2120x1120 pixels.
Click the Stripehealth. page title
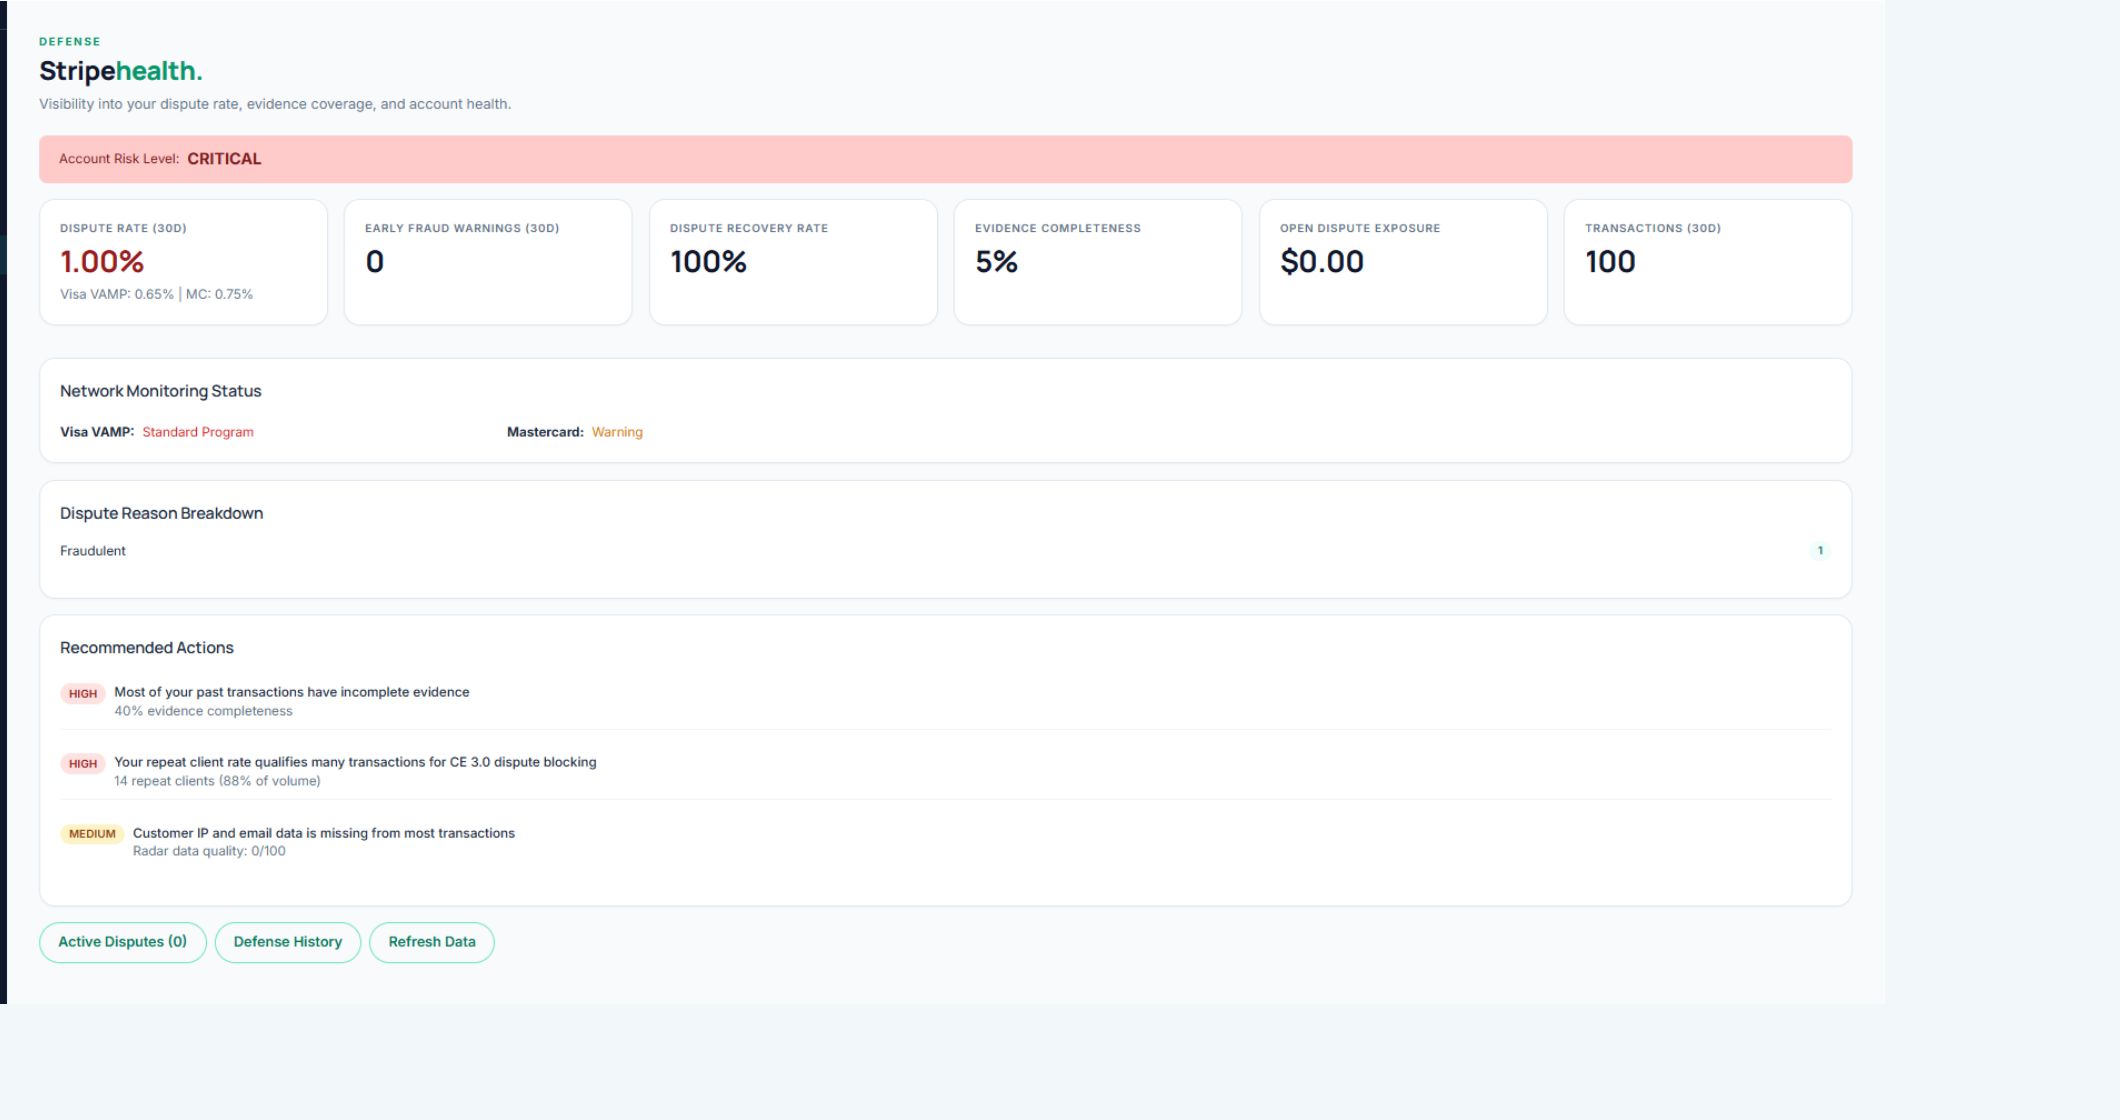[x=121, y=71]
